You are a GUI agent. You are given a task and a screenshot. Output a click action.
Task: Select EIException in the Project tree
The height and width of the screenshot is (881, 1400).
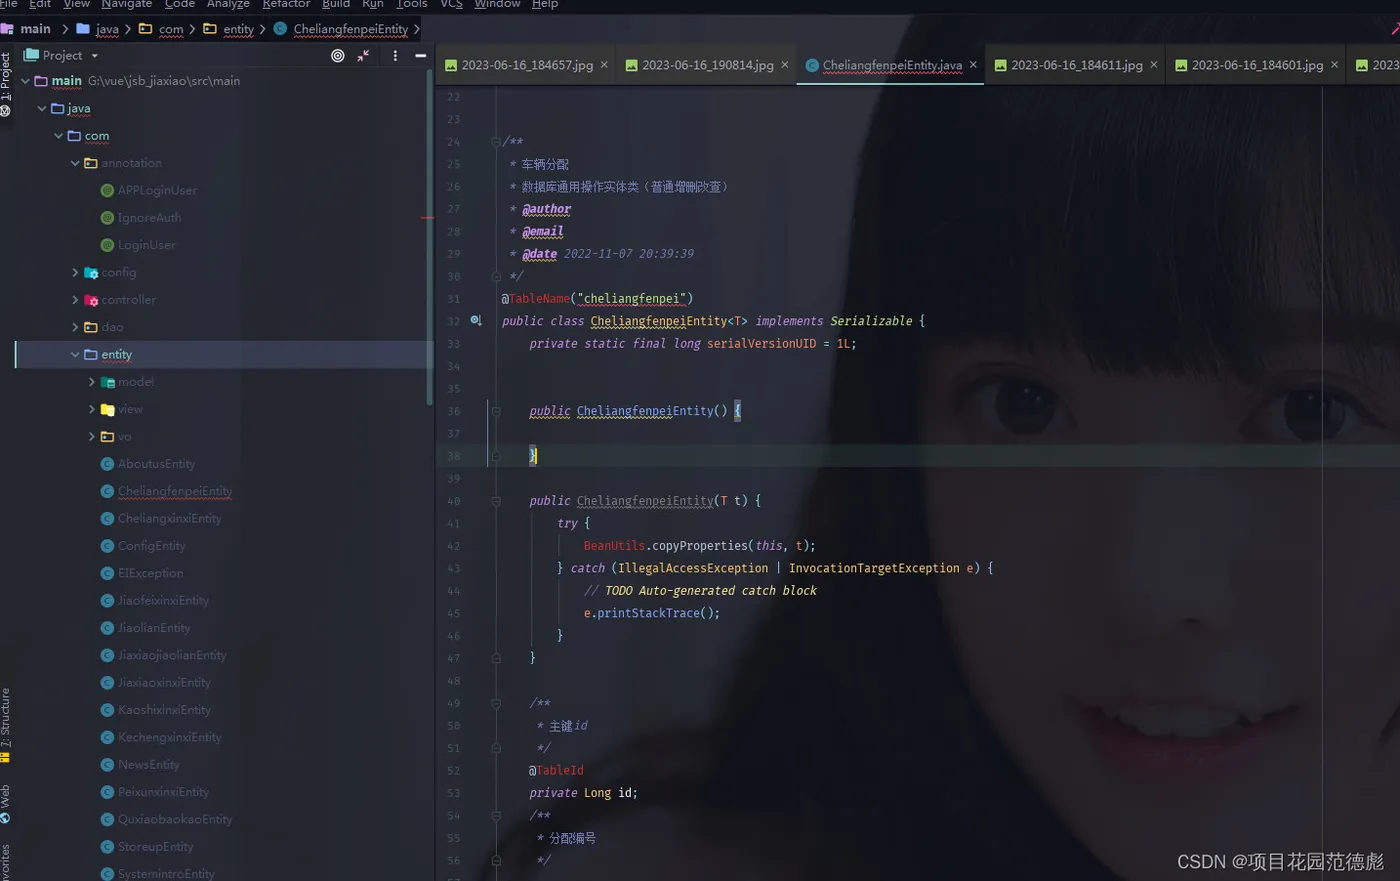tap(151, 573)
